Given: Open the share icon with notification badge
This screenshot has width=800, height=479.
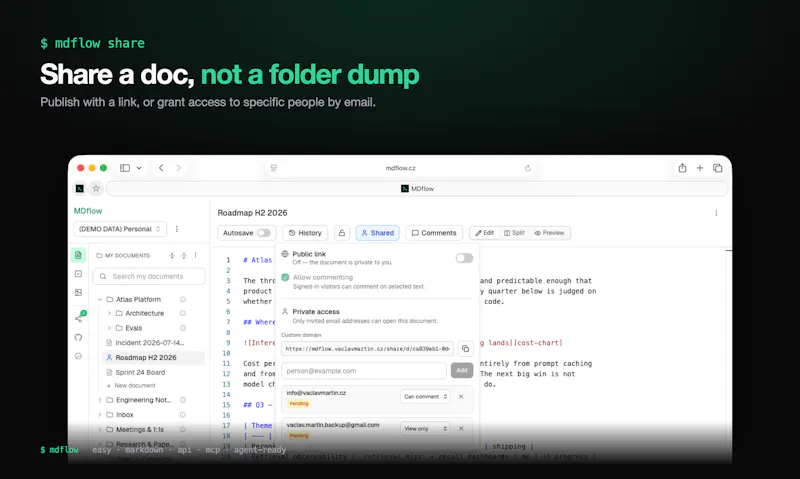Looking at the screenshot, I should click(x=79, y=317).
